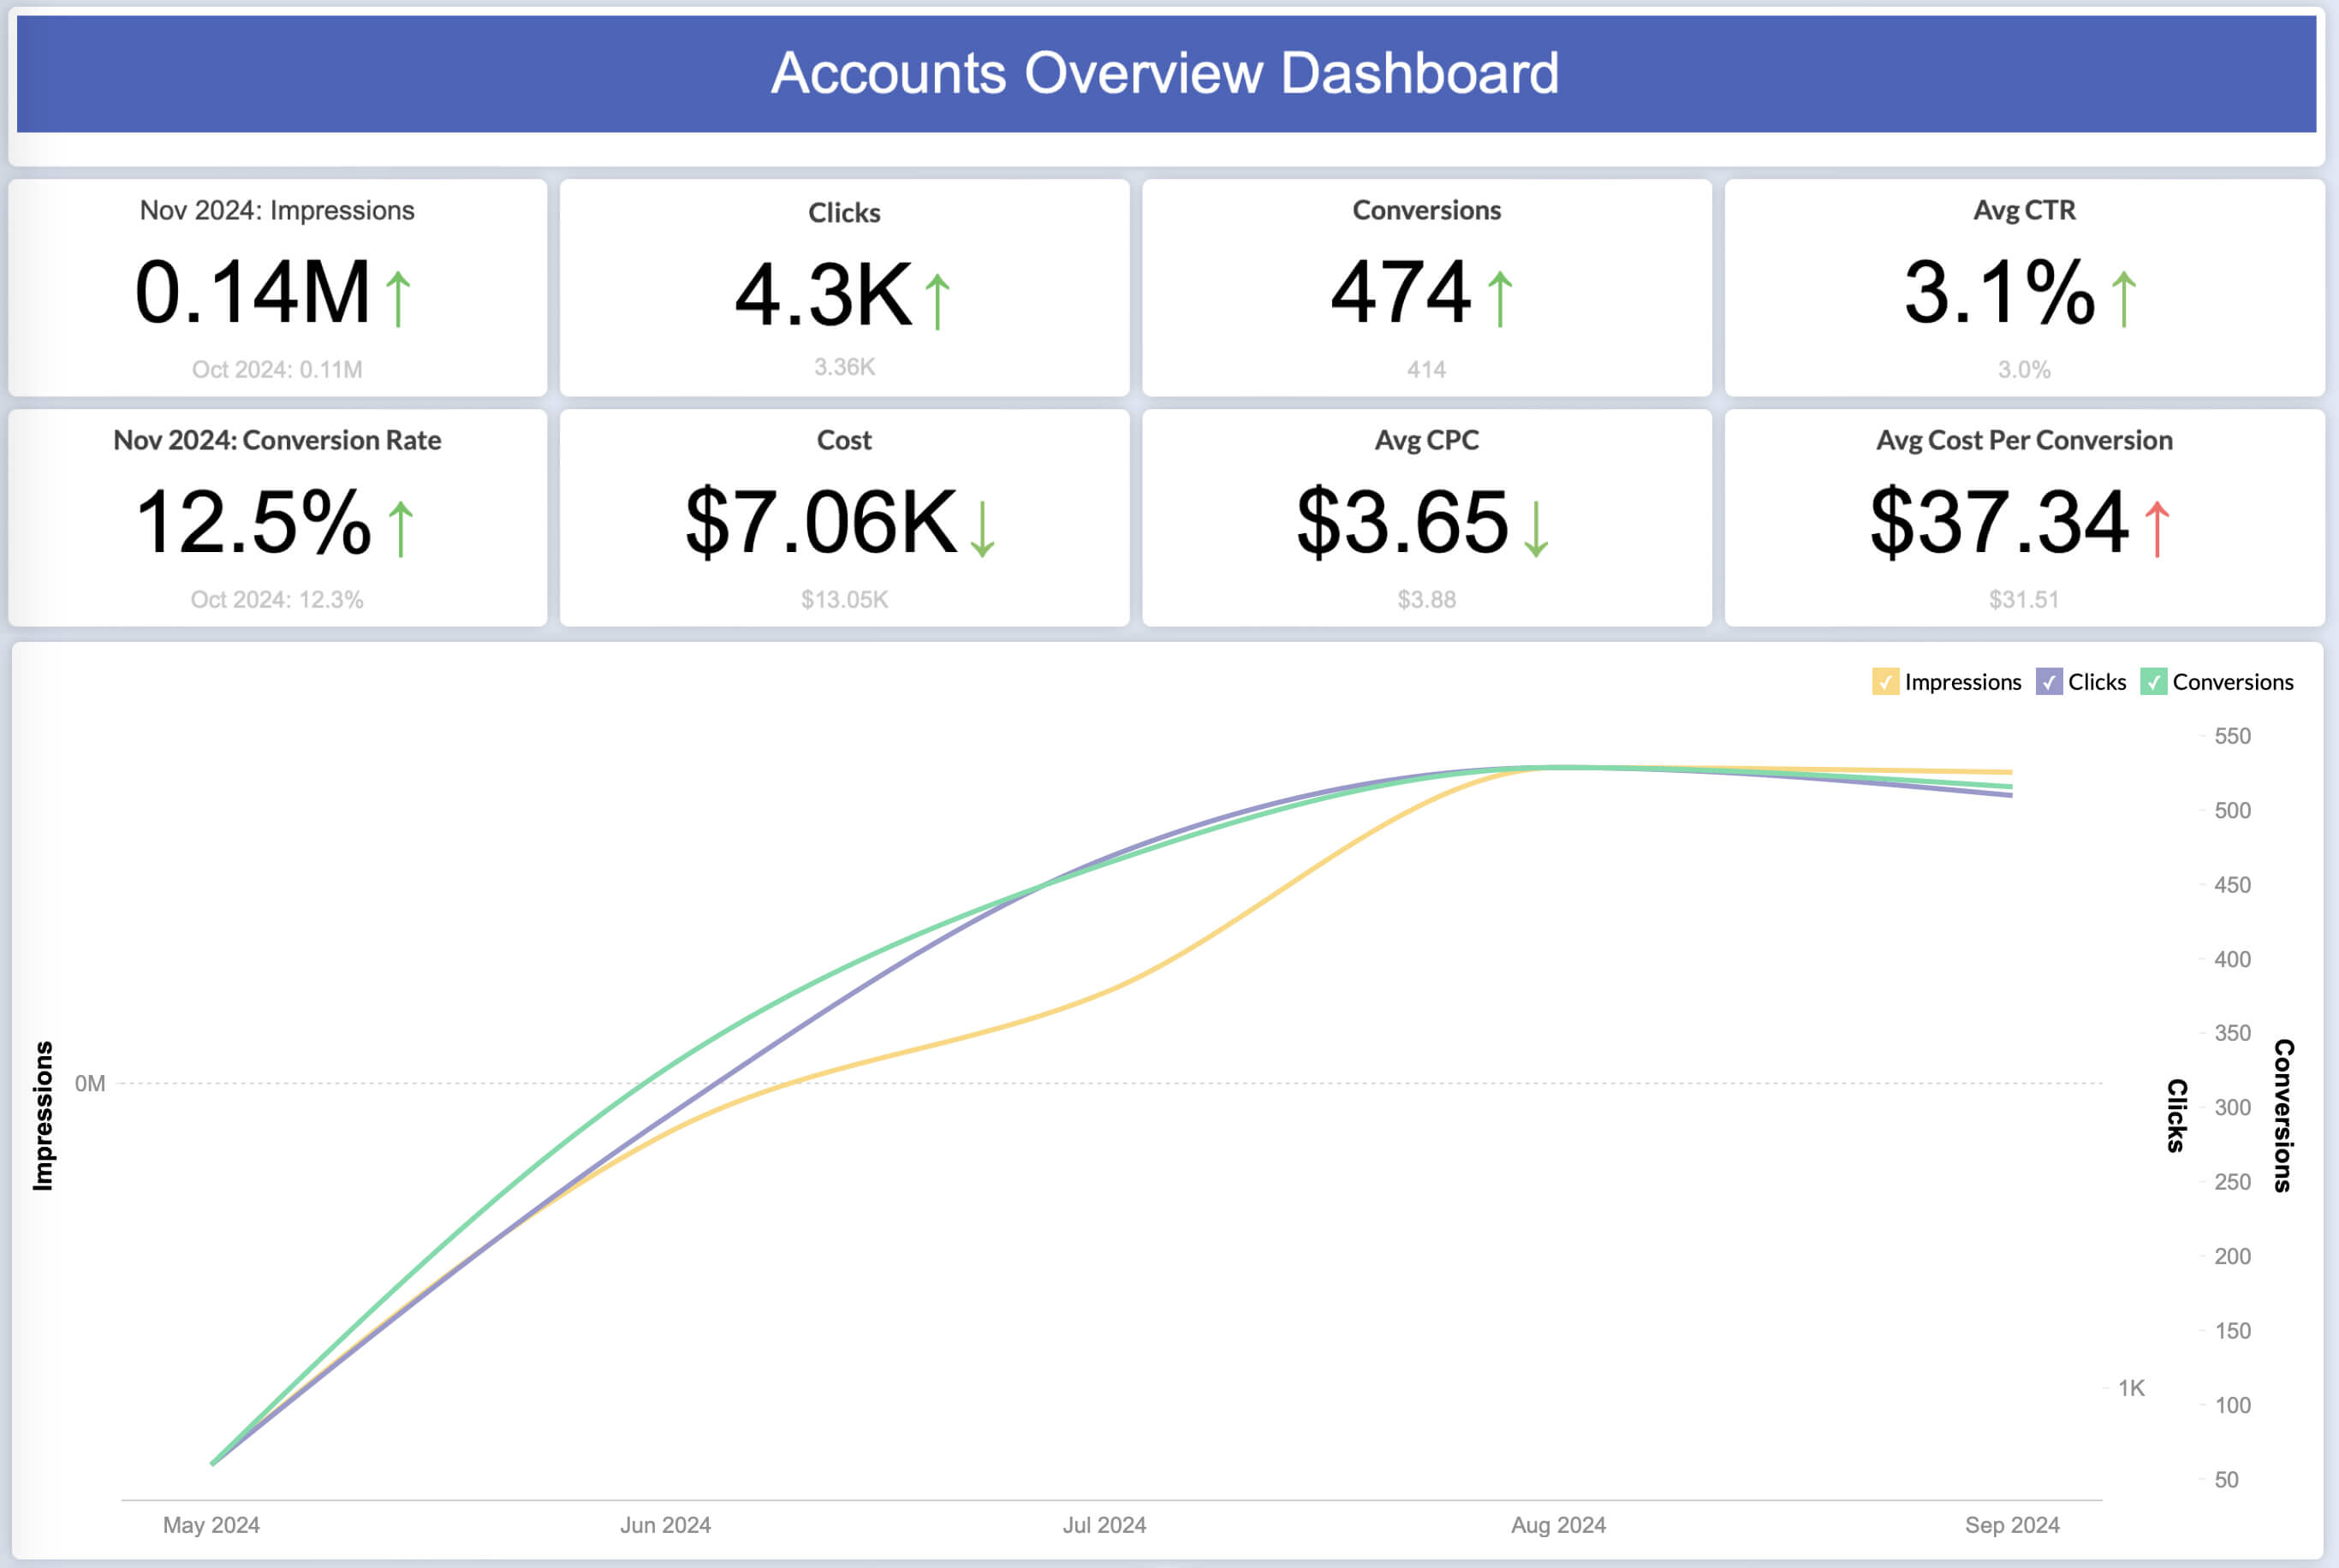Click up arrow beside Conversion Rate 12.5%
This screenshot has height=1568, width=2339.
pyautogui.click(x=400, y=529)
